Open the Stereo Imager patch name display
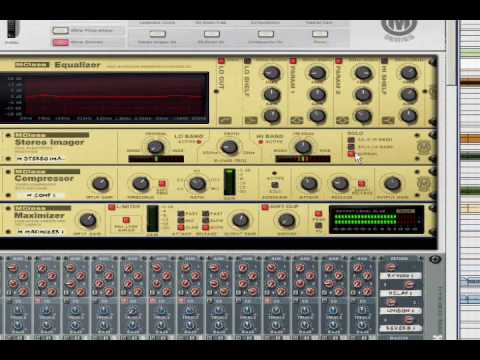The width and height of the screenshot is (480, 360). pos(40,159)
